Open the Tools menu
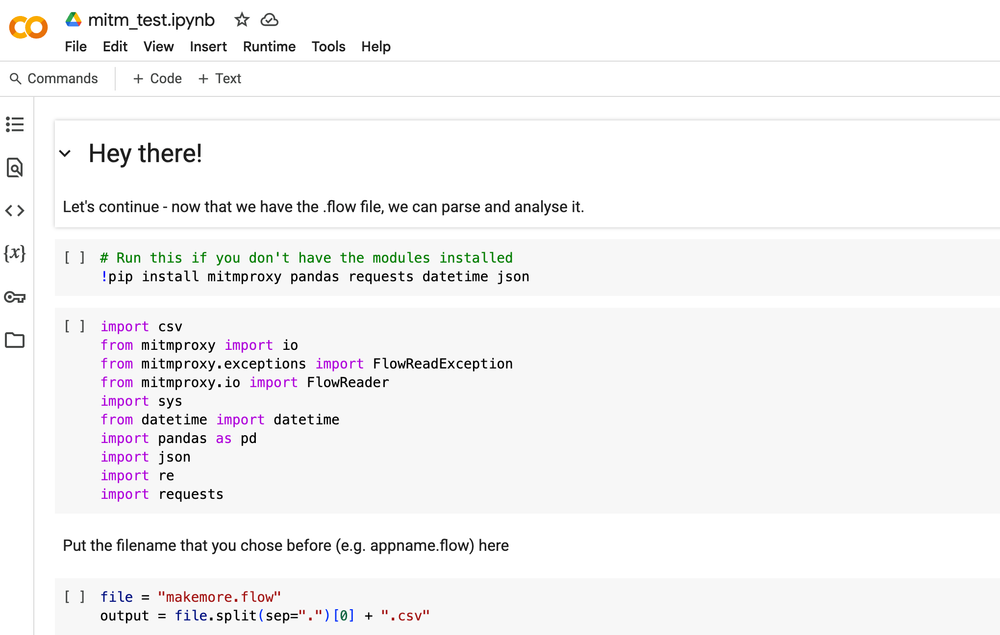This screenshot has width=1000, height=635. coord(328,47)
